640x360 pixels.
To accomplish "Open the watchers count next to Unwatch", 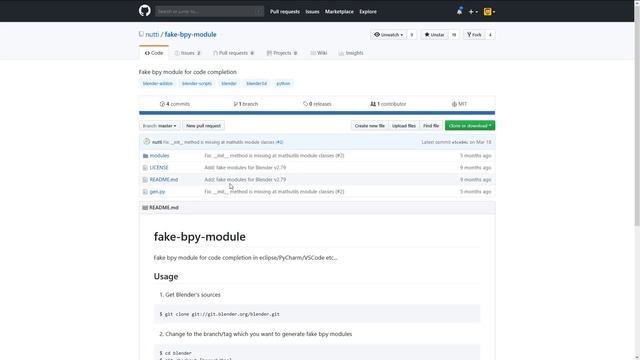I will (412, 35).
